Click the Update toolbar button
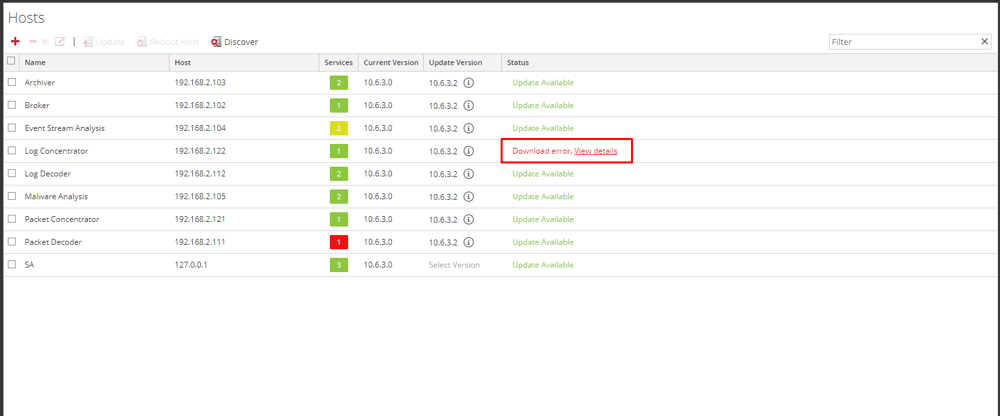 104,41
